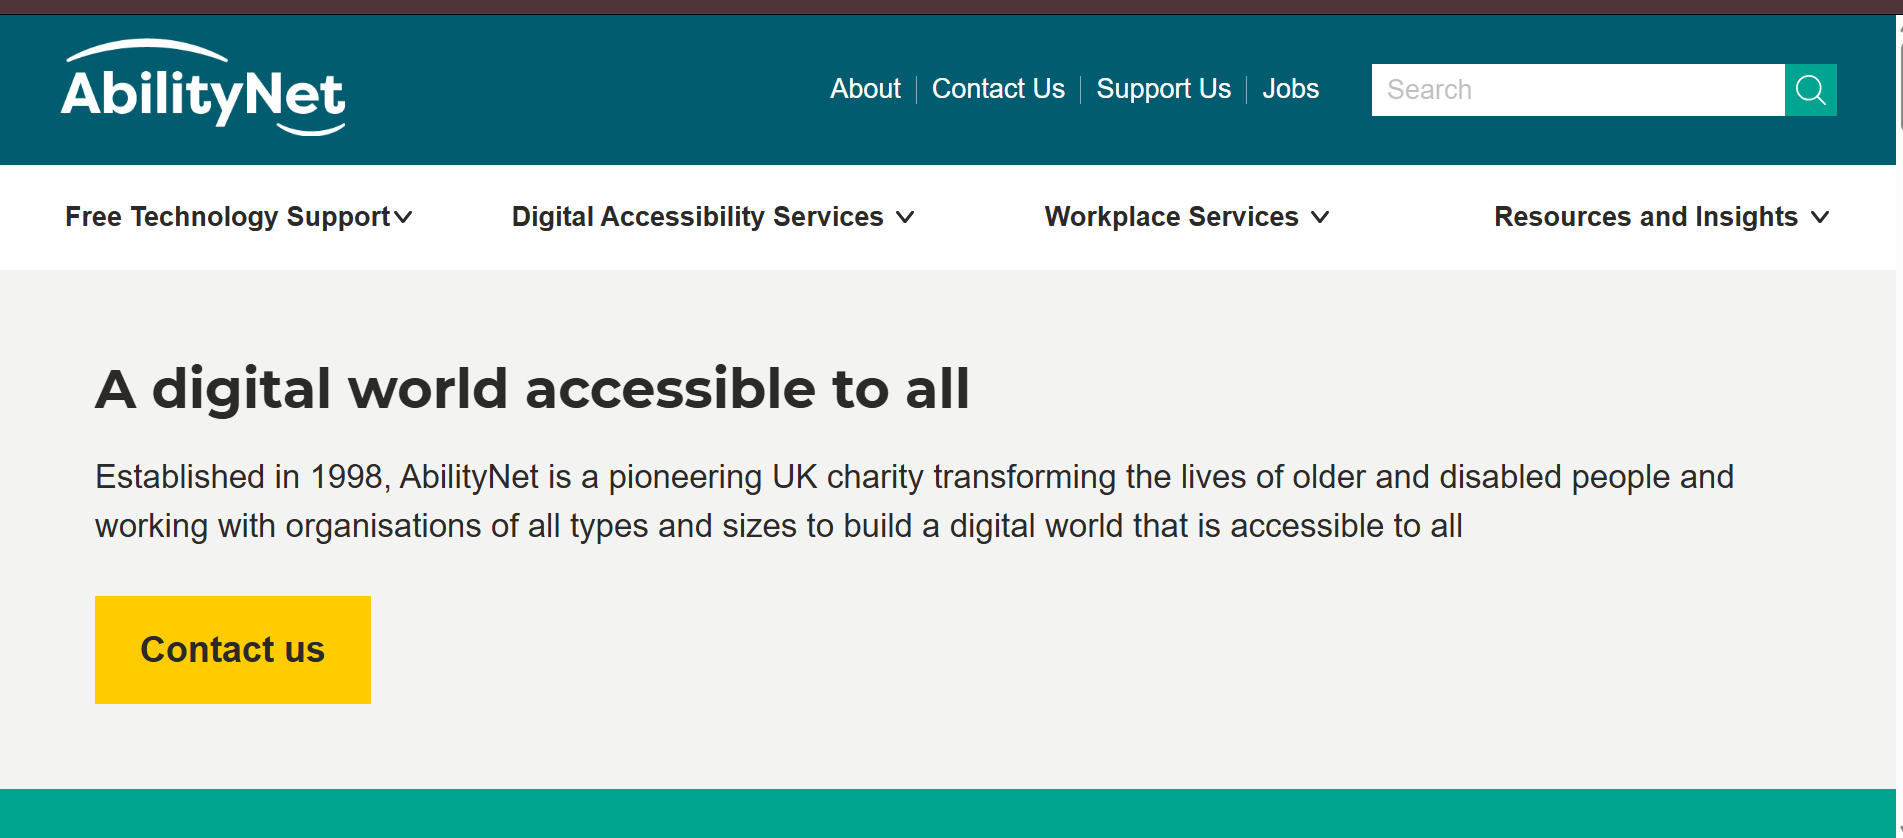Screen dimensions: 1903x838
Task: Expand the Free Technology Support menu
Action: [x=239, y=217]
